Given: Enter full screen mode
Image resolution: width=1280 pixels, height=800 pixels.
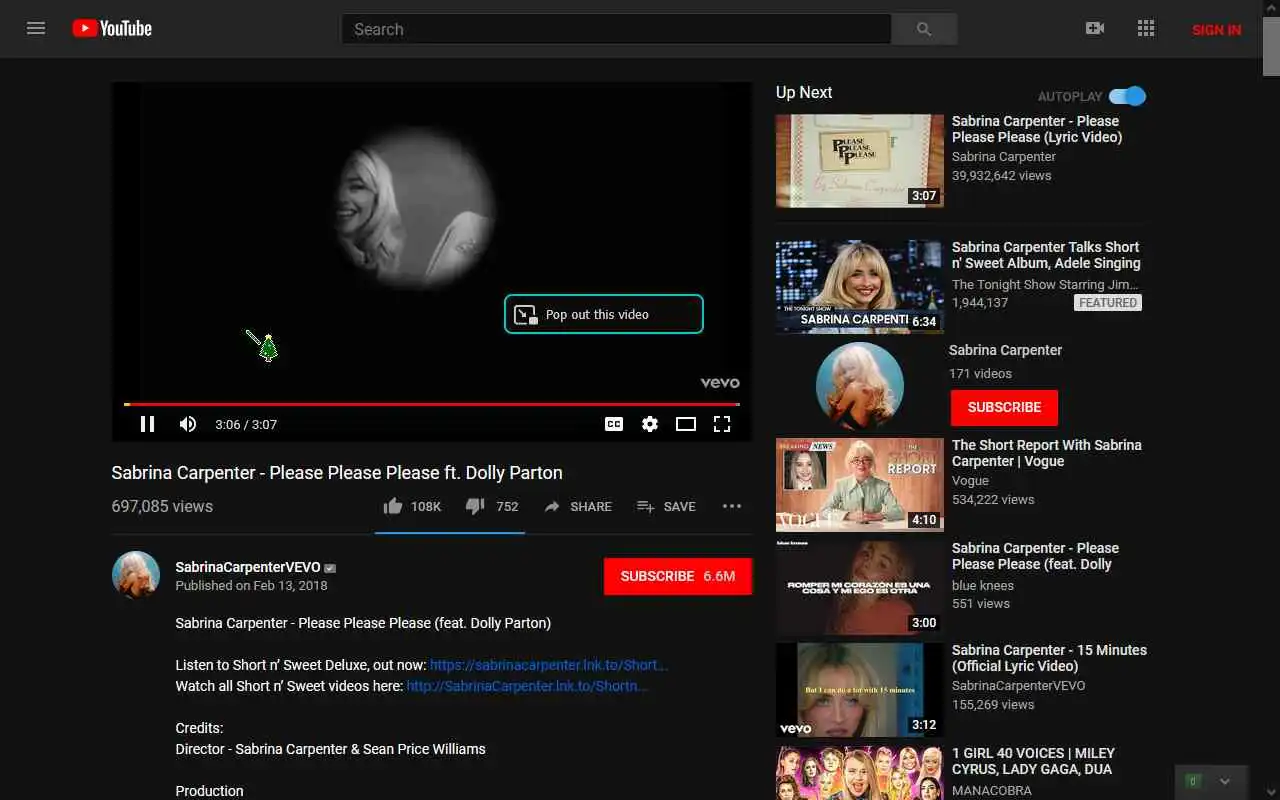Looking at the screenshot, I should tap(722, 424).
